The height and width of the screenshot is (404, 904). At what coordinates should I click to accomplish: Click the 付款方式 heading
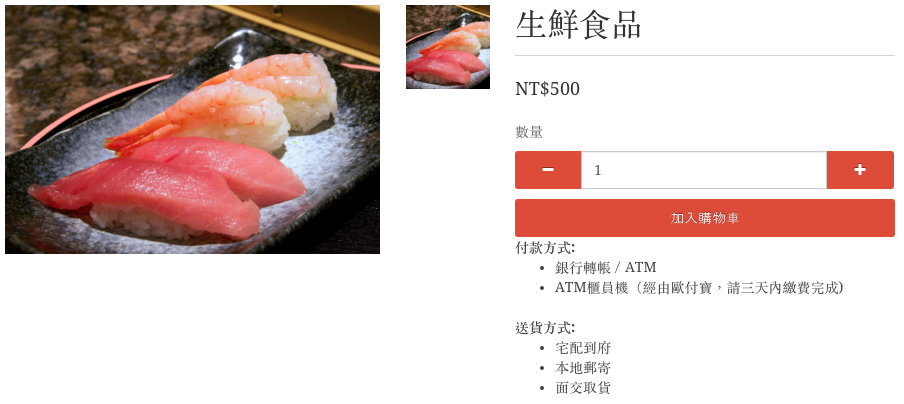(545, 248)
